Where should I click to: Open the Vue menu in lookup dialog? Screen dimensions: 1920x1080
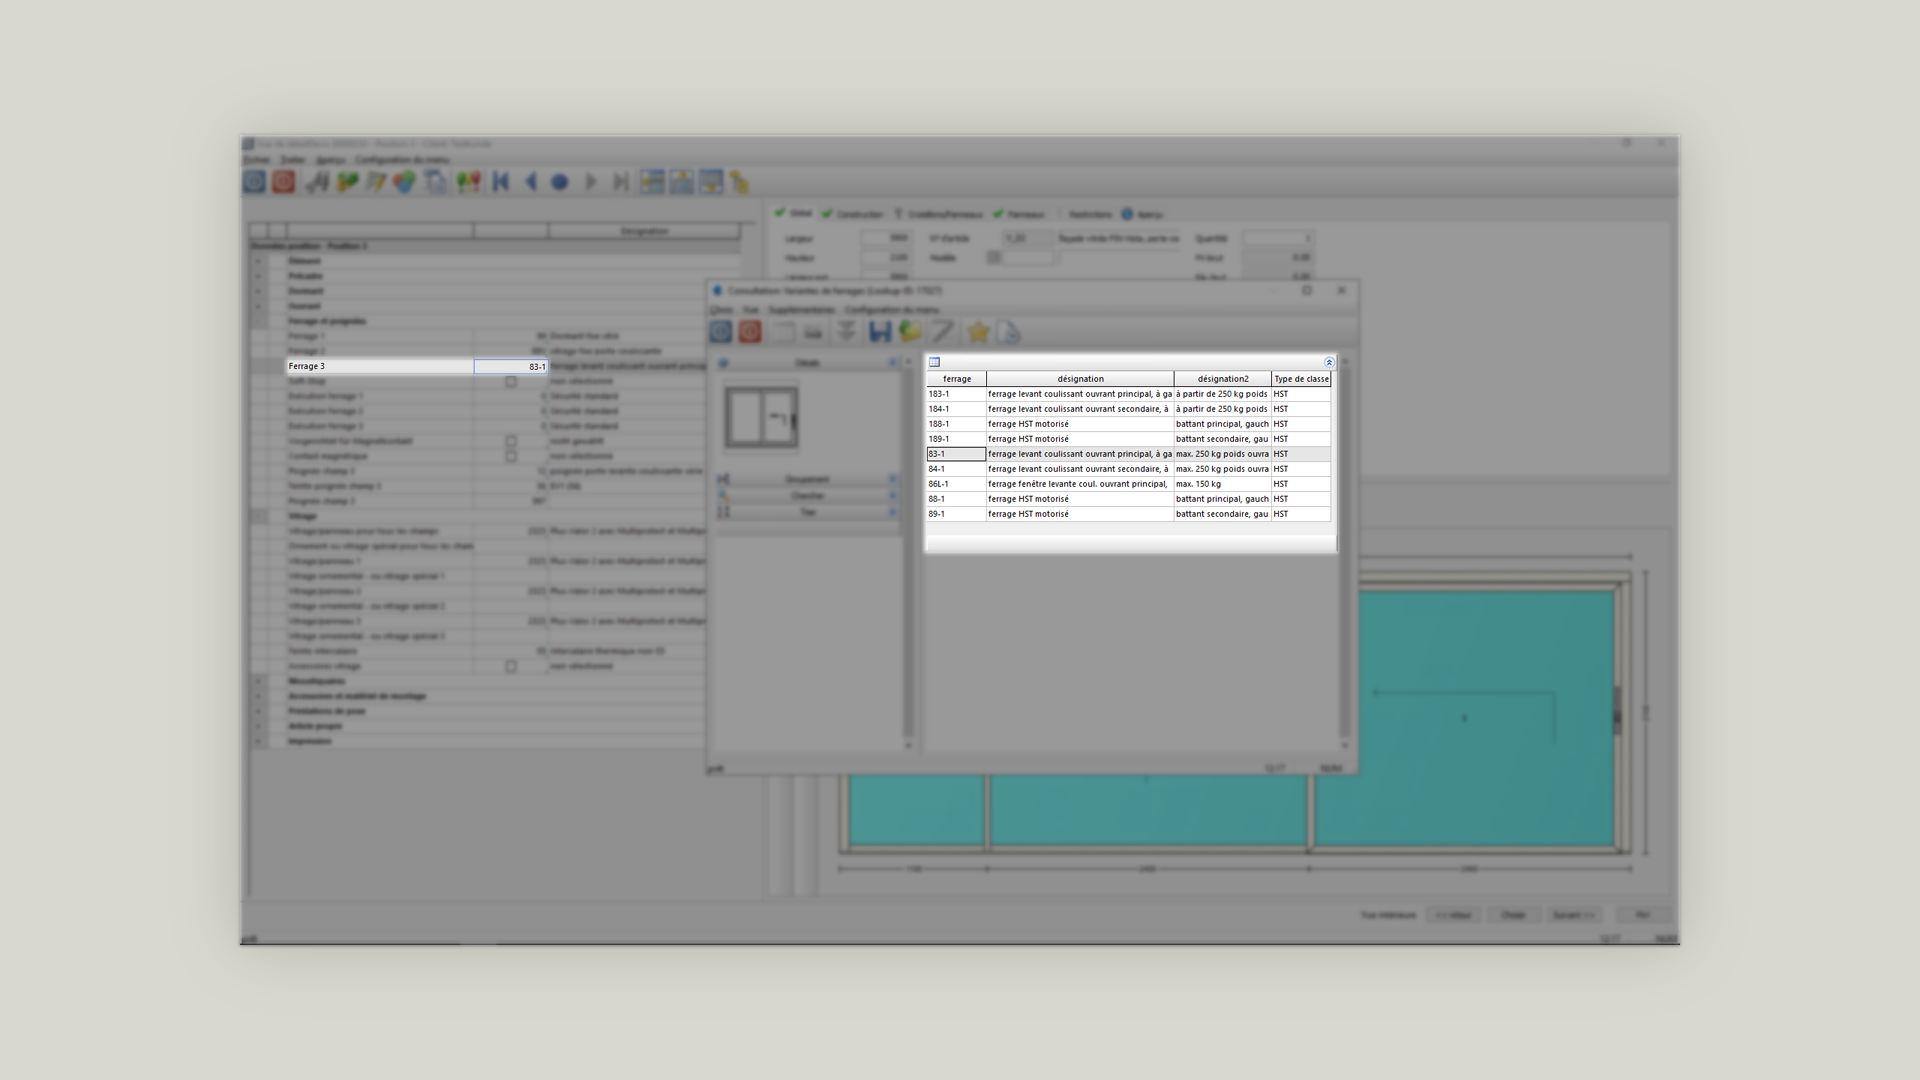tap(750, 310)
